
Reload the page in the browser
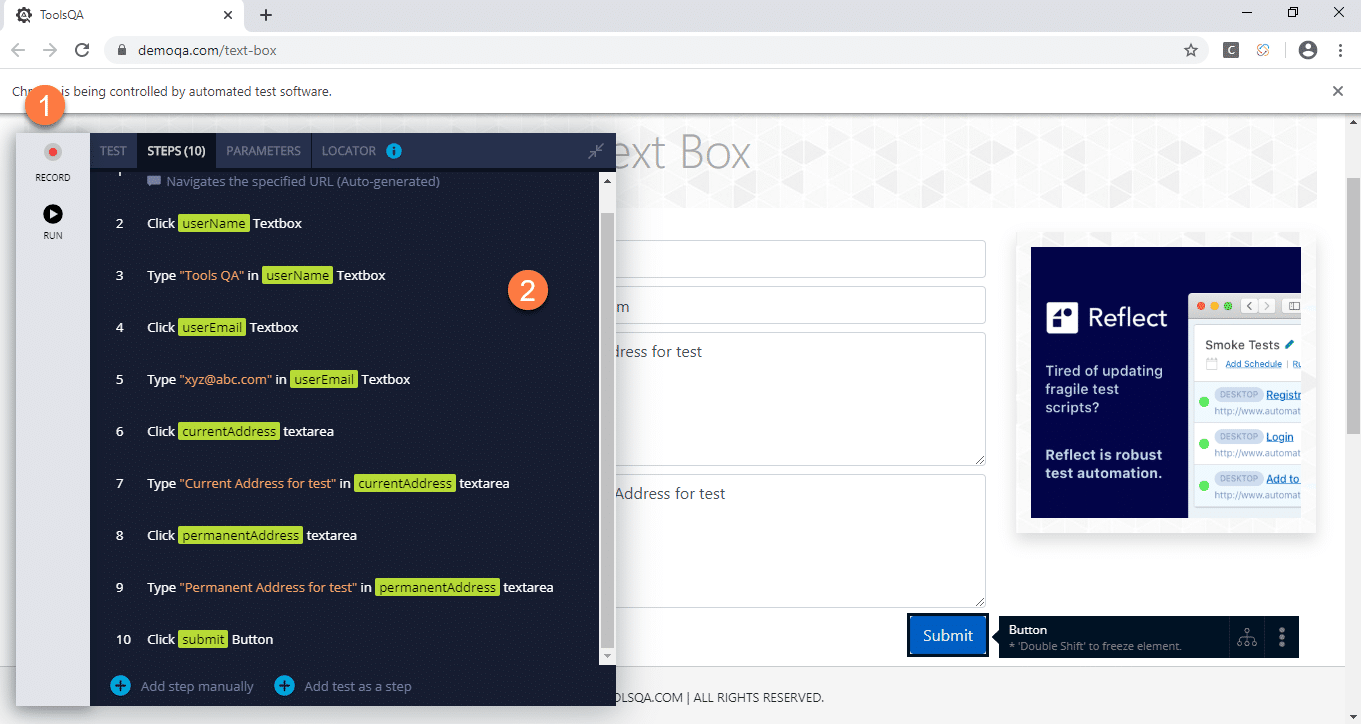click(83, 50)
